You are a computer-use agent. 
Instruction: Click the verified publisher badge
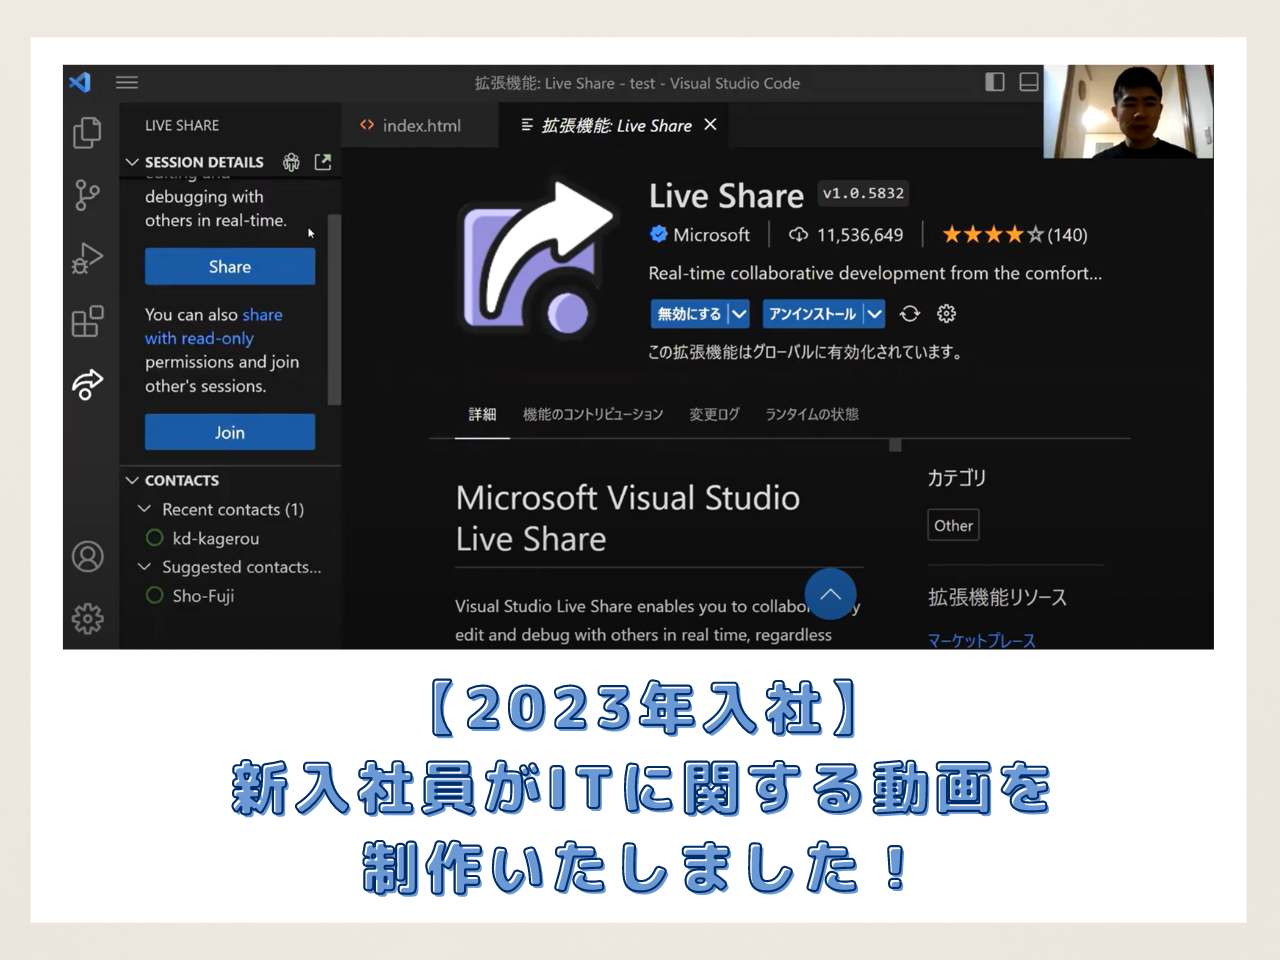click(658, 235)
